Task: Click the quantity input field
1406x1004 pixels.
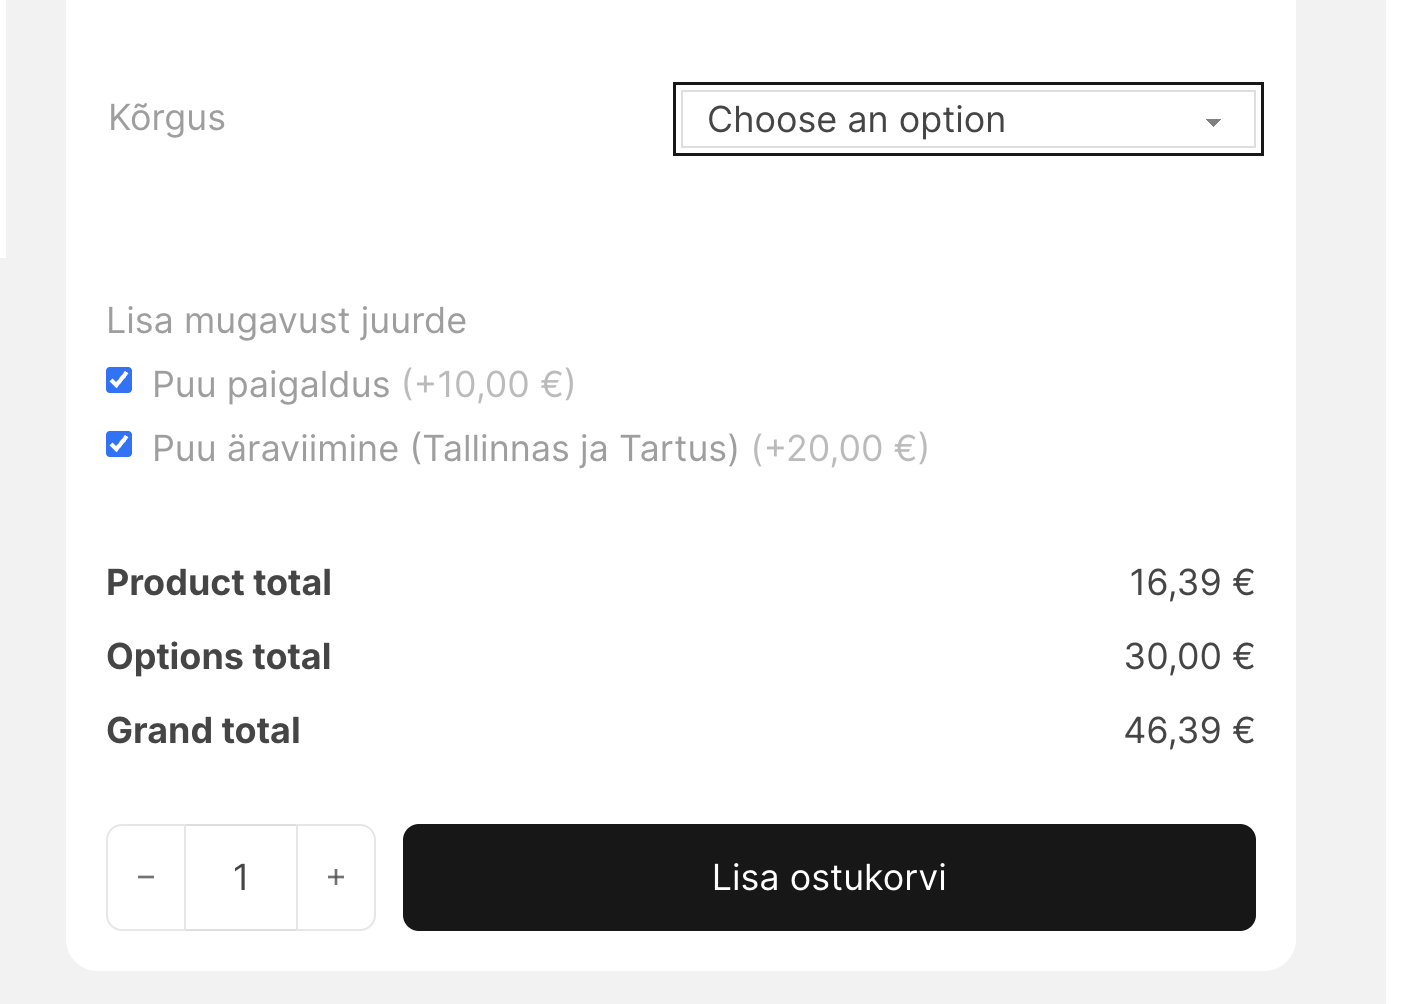Action: pos(241,878)
